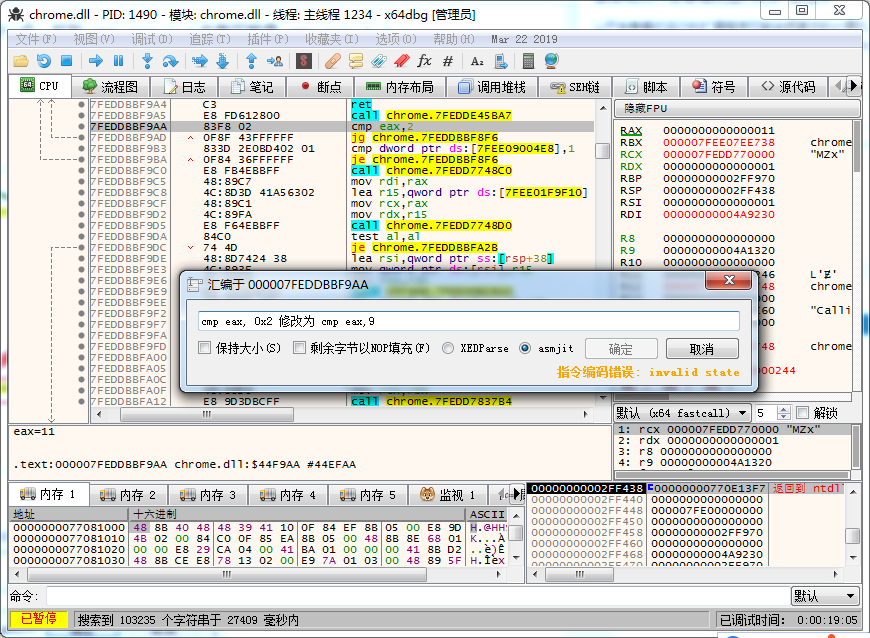Switch to the 断点 tab

(x=321, y=87)
